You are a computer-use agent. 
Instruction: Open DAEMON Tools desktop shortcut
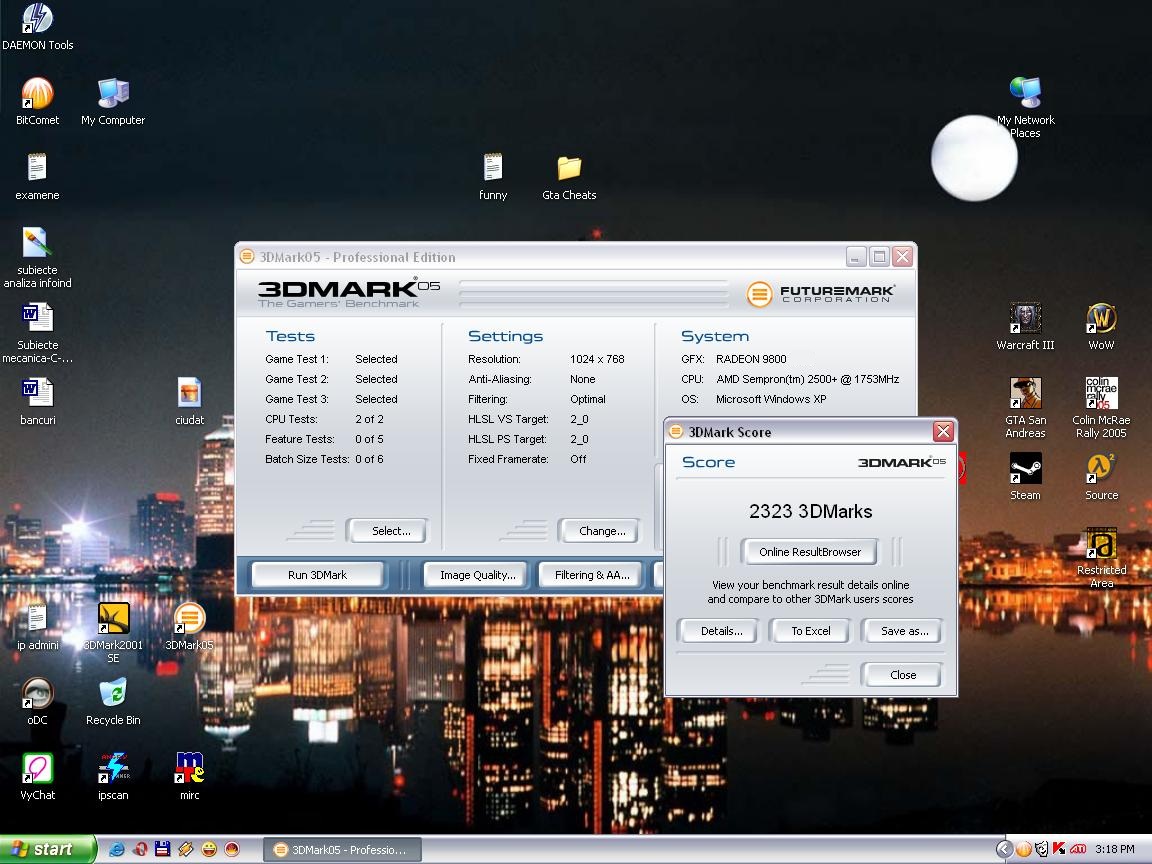point(37,26)
